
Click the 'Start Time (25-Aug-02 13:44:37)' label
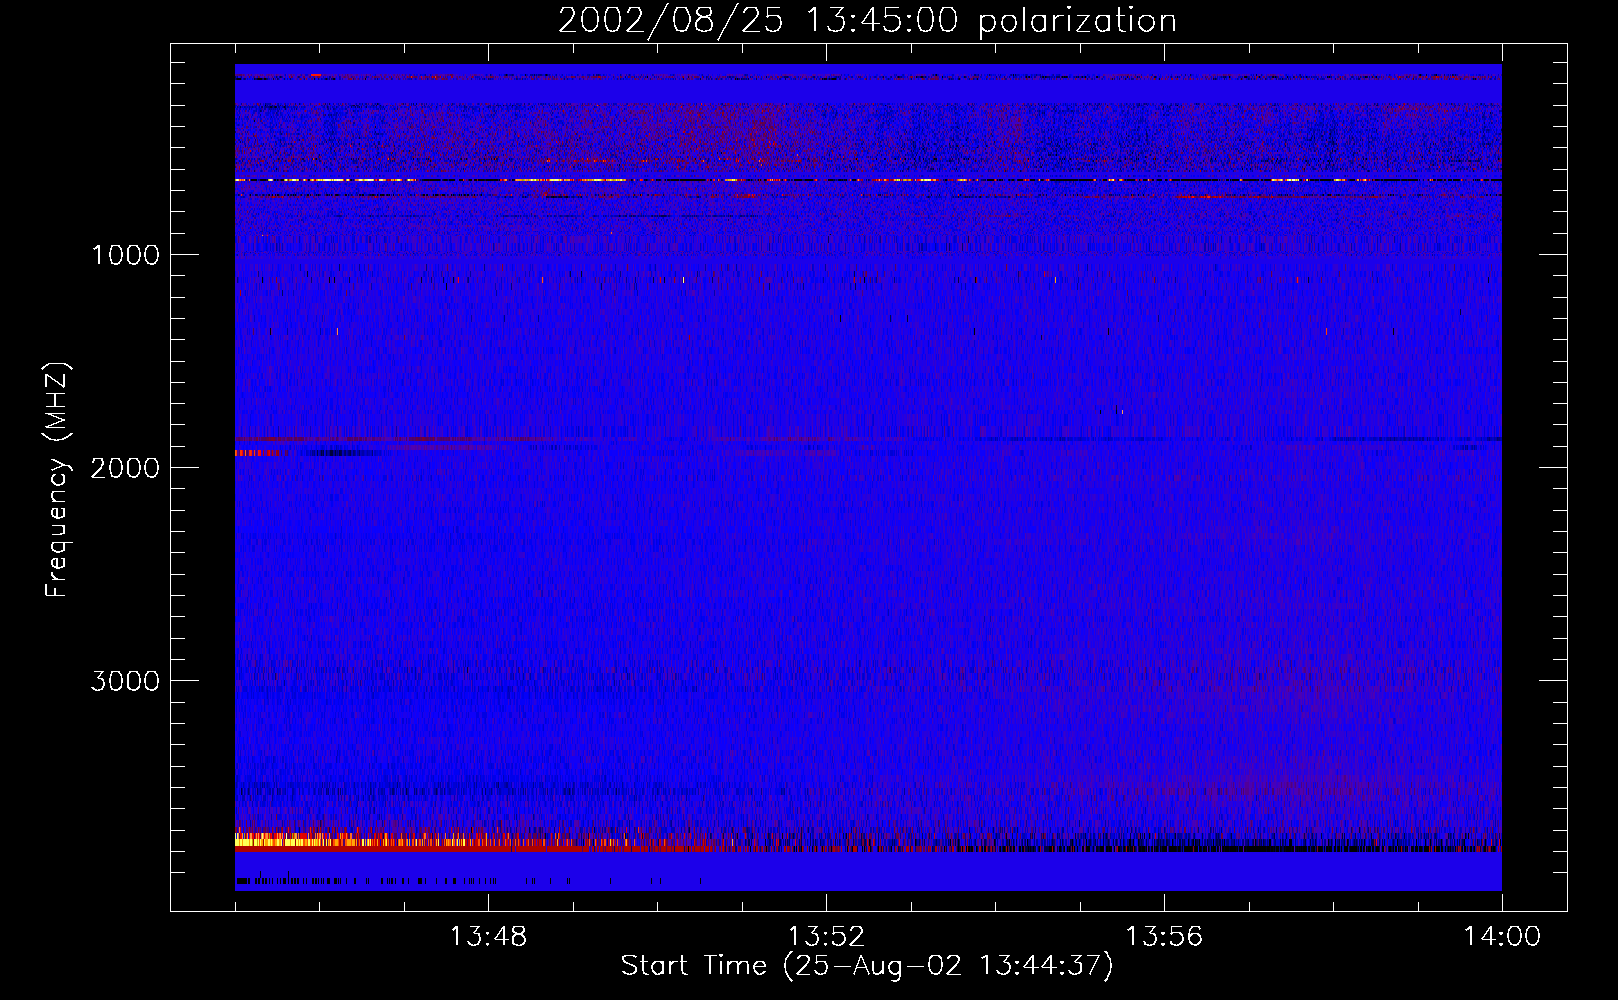pyautogui.click(x=867, y=966)
